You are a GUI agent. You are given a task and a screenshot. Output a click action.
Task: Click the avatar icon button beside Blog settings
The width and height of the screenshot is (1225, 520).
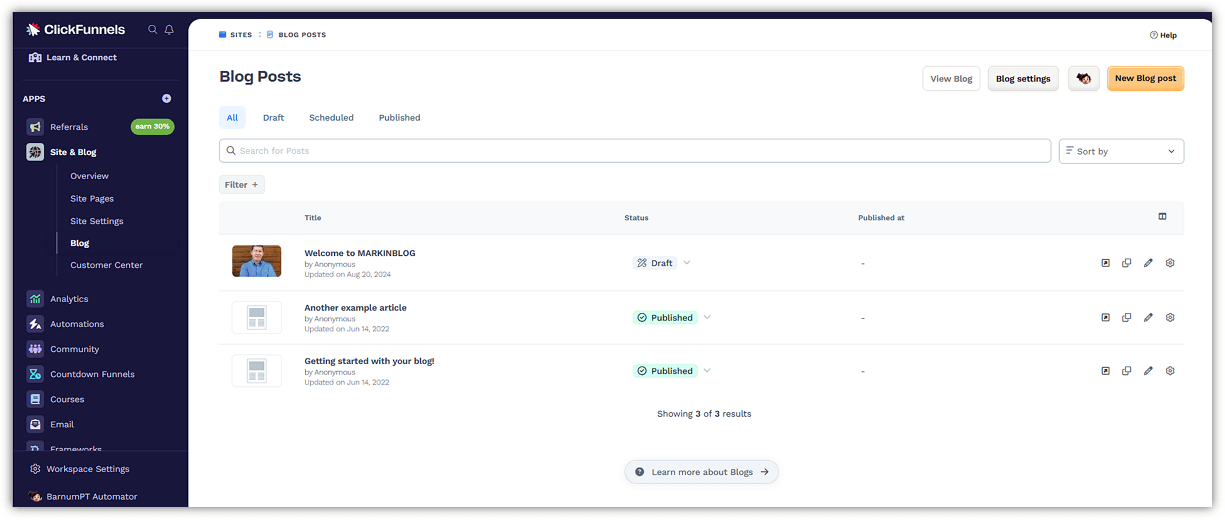pos(1084,79)
